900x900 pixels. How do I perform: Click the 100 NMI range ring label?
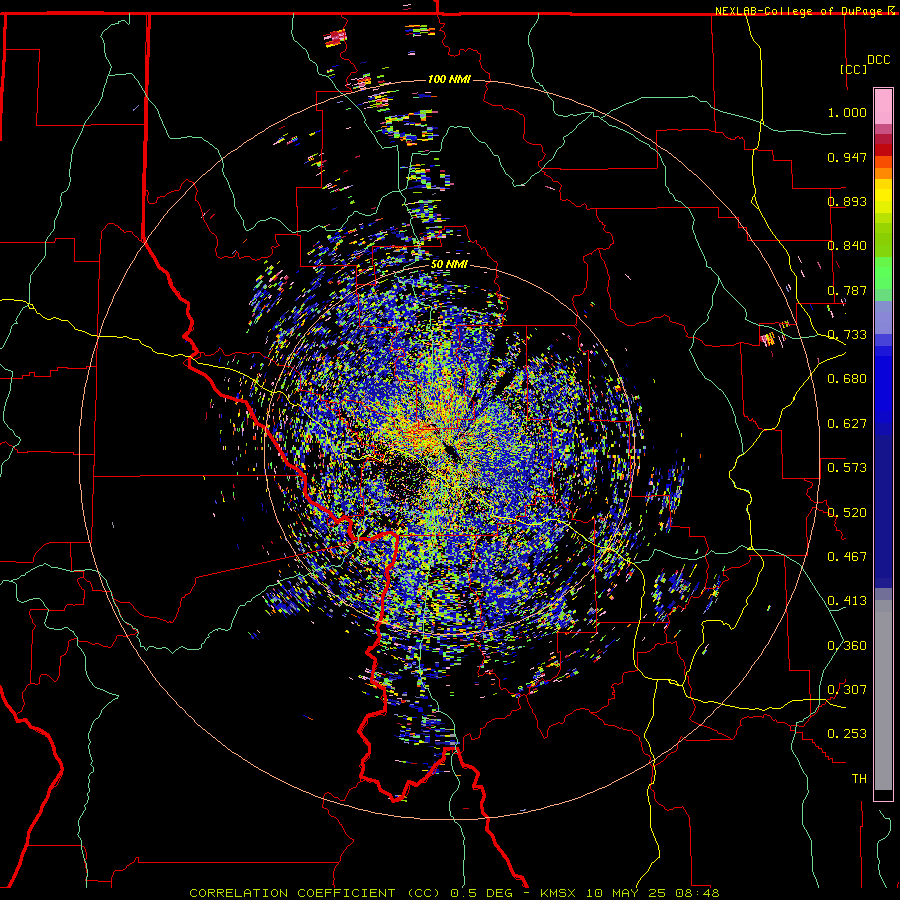point(449,79)
